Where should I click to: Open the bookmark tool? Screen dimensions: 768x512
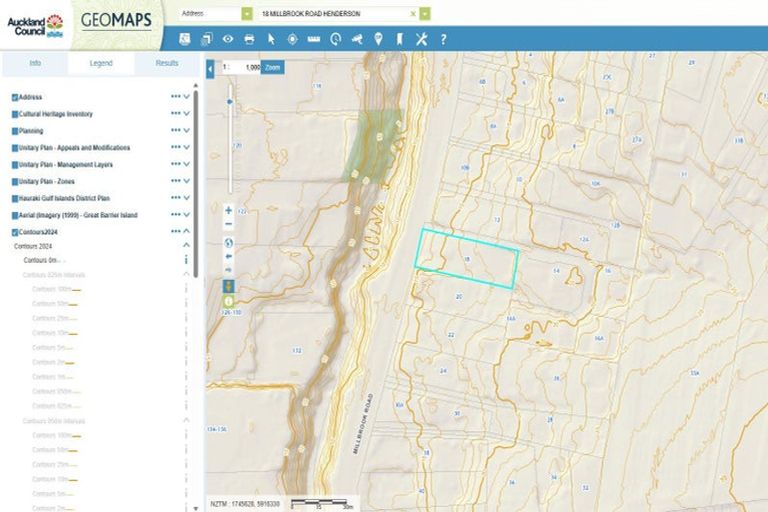399,39
